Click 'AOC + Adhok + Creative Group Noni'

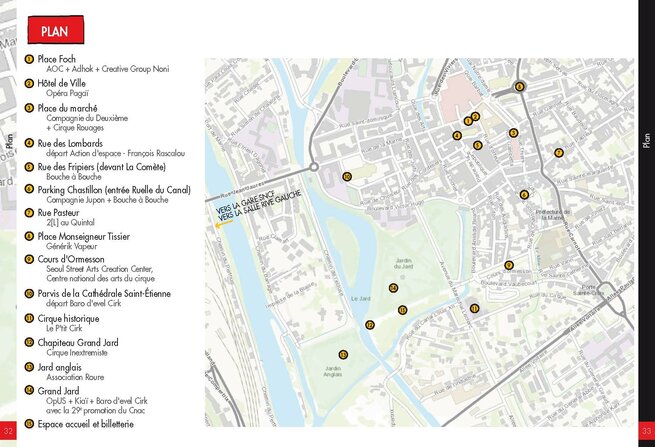click(x=108, y=69)
